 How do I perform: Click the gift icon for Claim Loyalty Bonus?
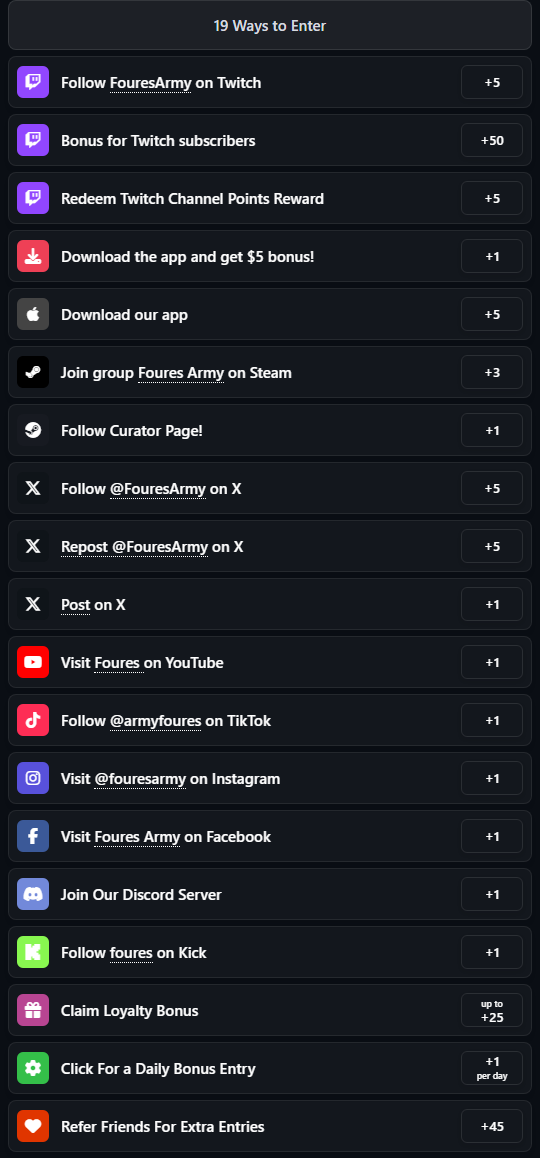click(x=33, y=1010)
